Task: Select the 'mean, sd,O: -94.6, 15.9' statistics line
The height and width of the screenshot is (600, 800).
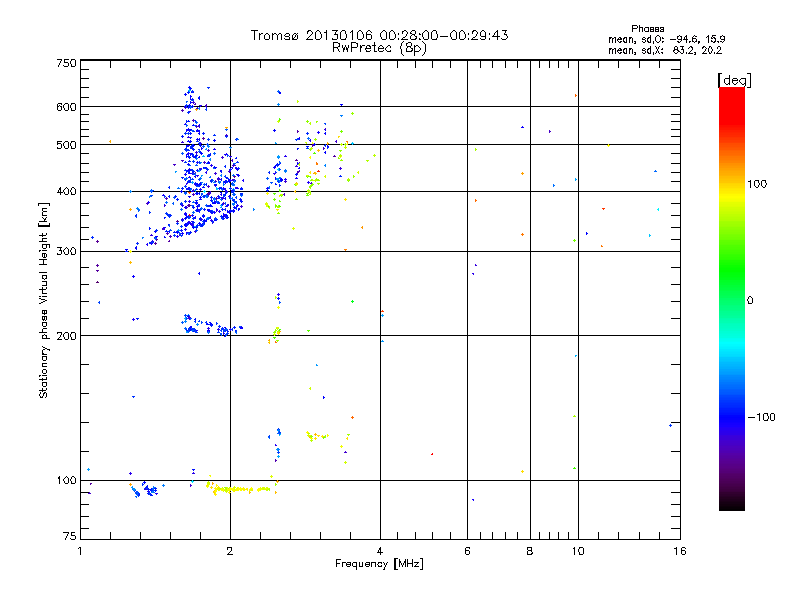Action: click(x=666, y=39)
